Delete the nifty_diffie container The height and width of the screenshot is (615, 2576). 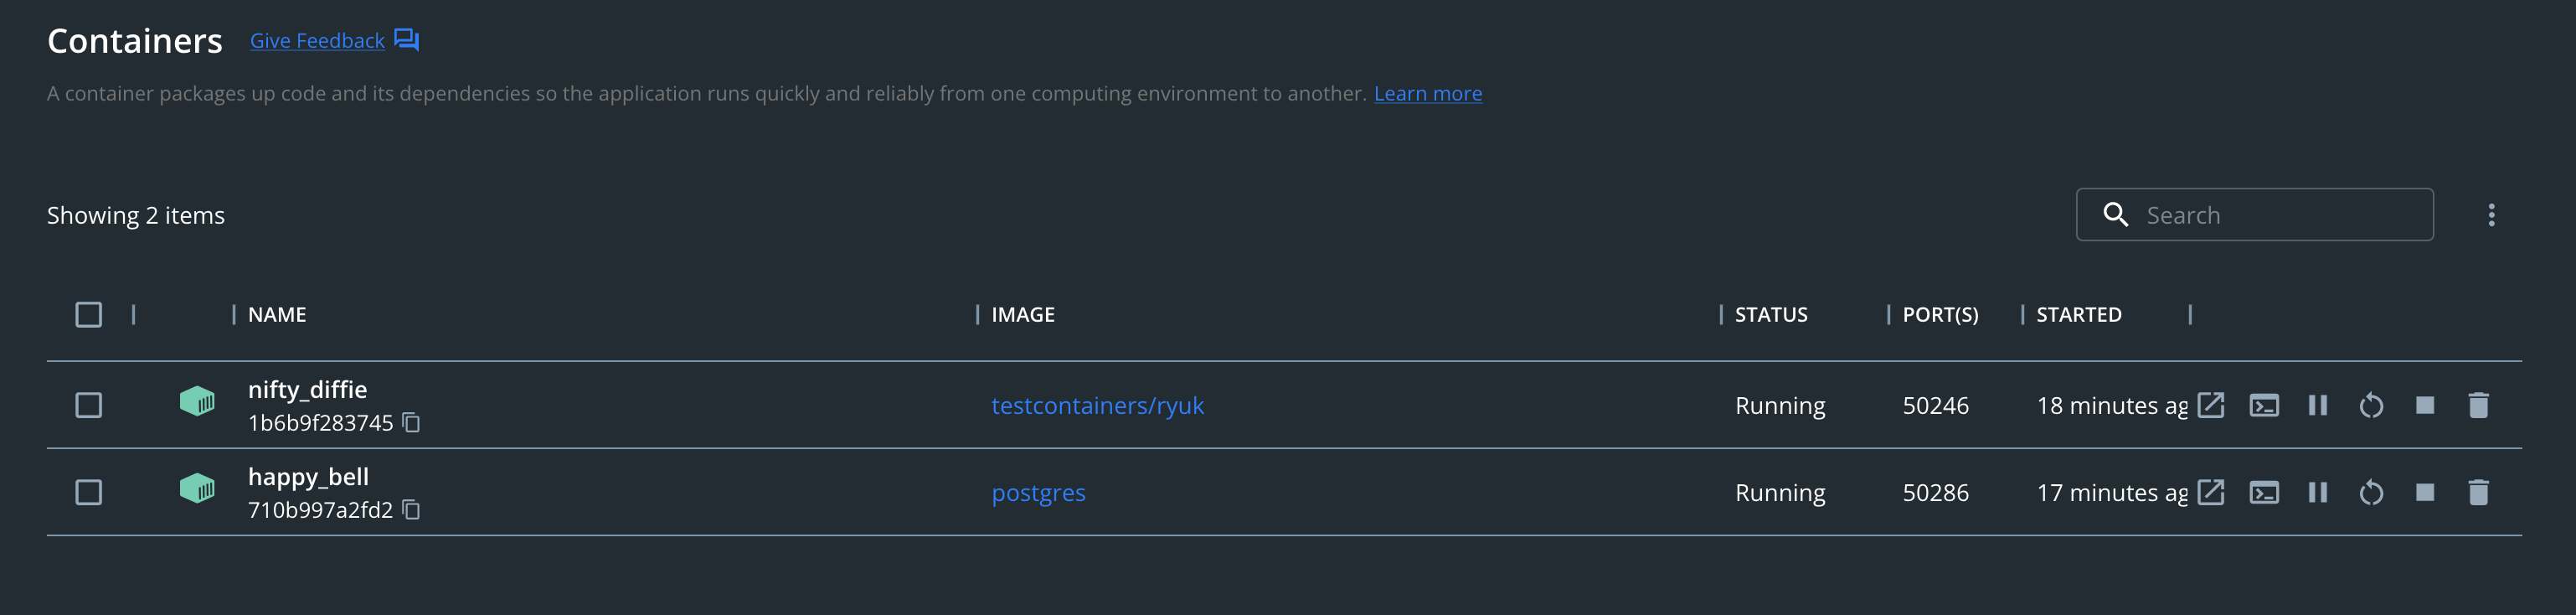tap(2478, 405)
